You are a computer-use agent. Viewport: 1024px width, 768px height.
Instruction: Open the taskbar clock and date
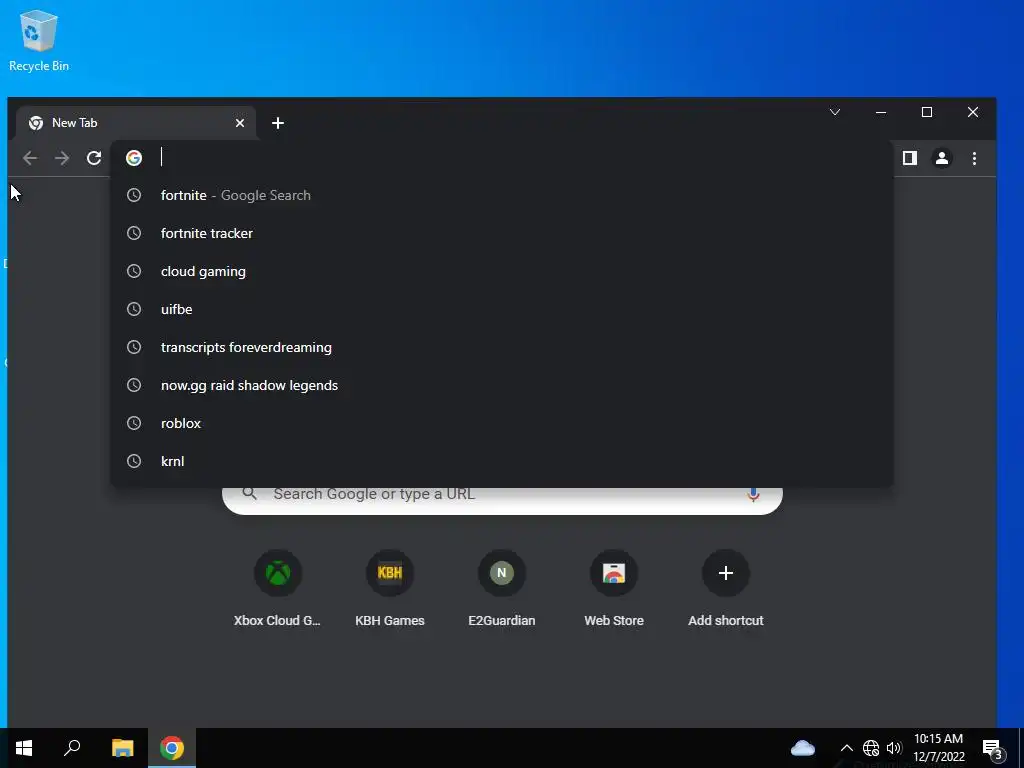[x=938, y=748]
